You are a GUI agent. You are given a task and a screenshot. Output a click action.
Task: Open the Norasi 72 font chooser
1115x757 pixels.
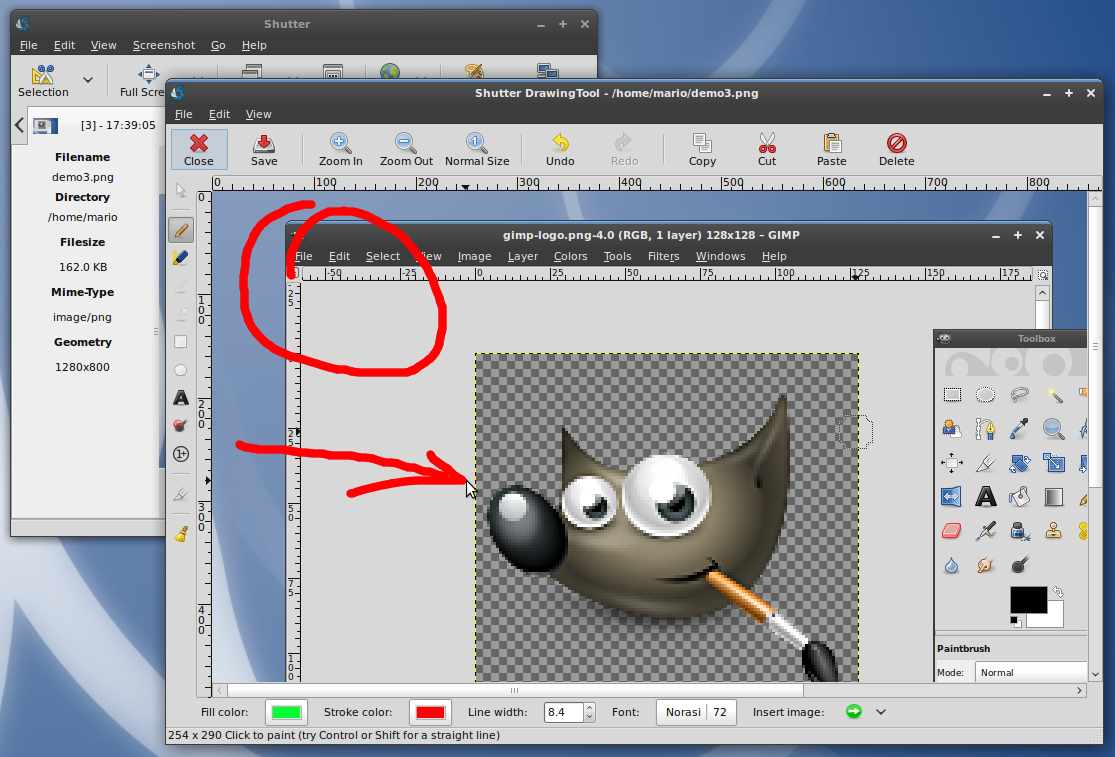695,712
